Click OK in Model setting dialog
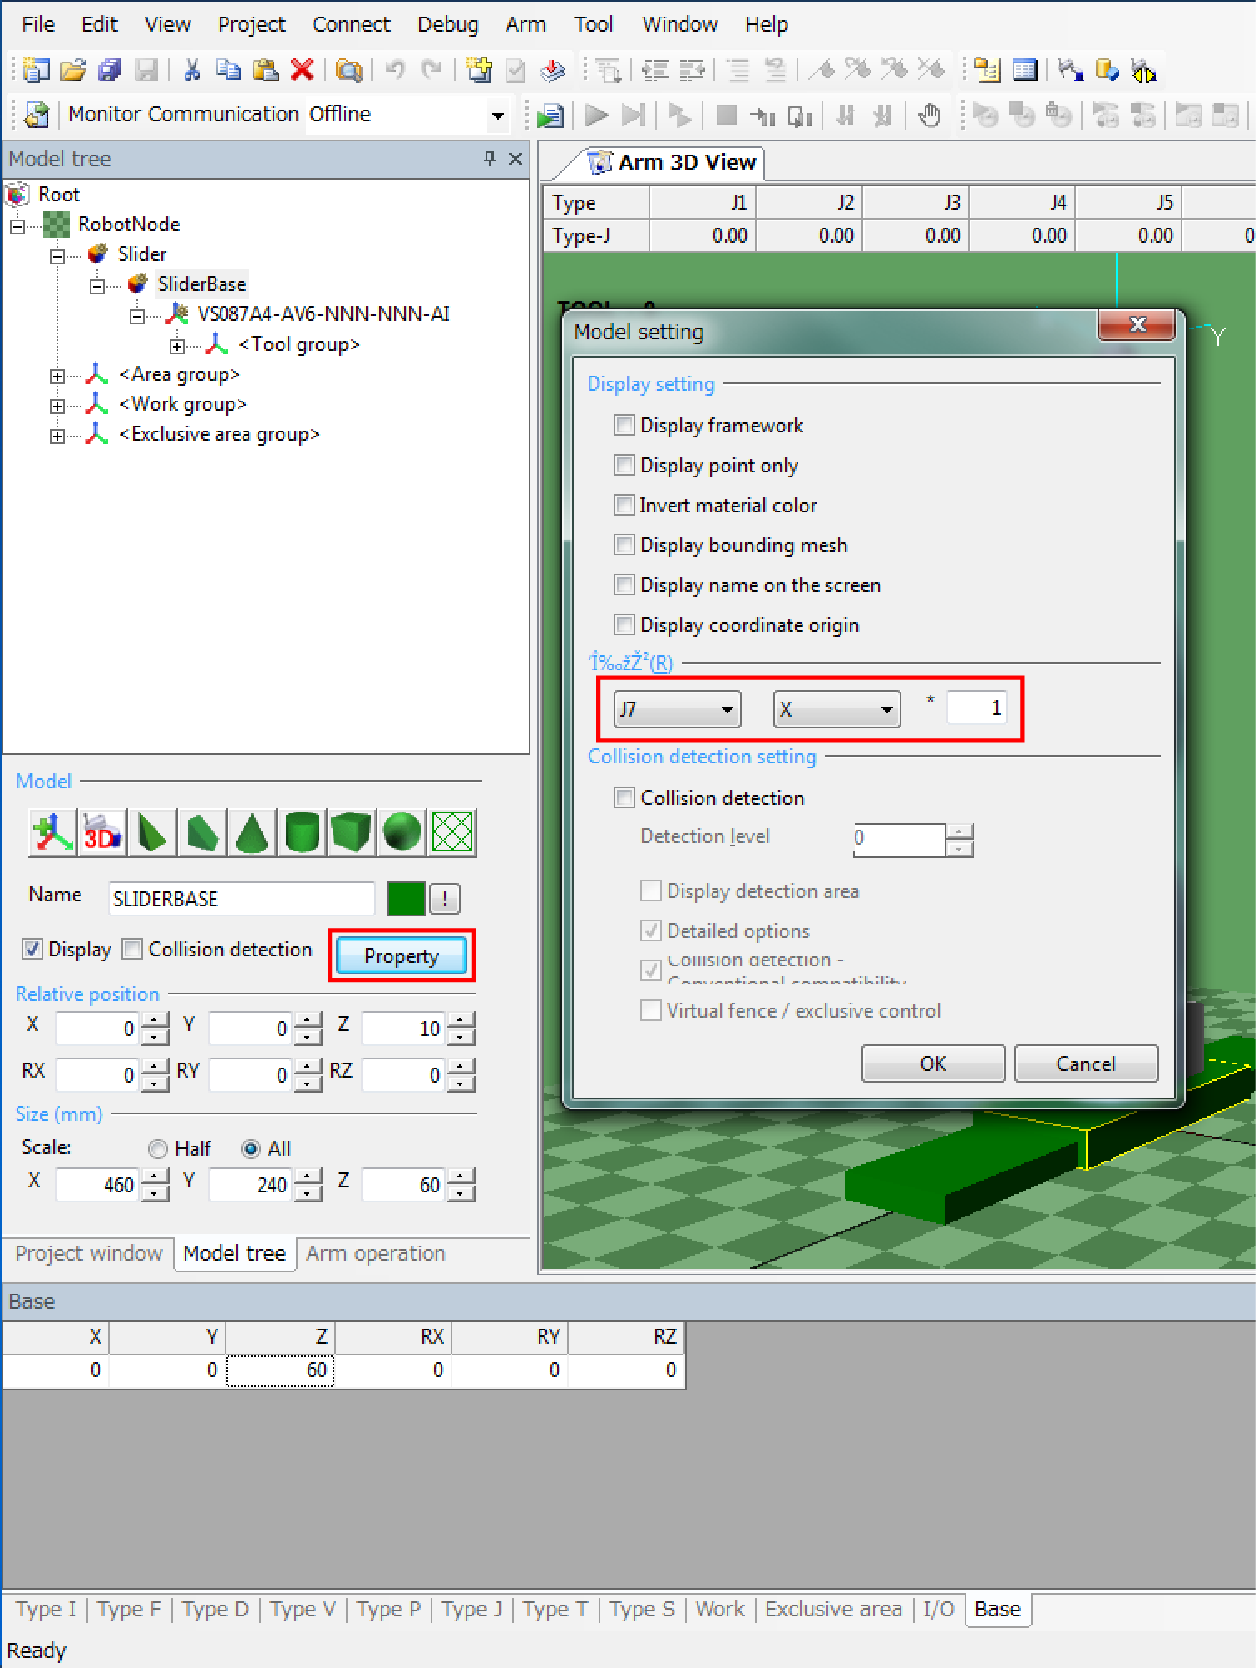This screenshot has width=1256, height=1668. (932, 1064)
